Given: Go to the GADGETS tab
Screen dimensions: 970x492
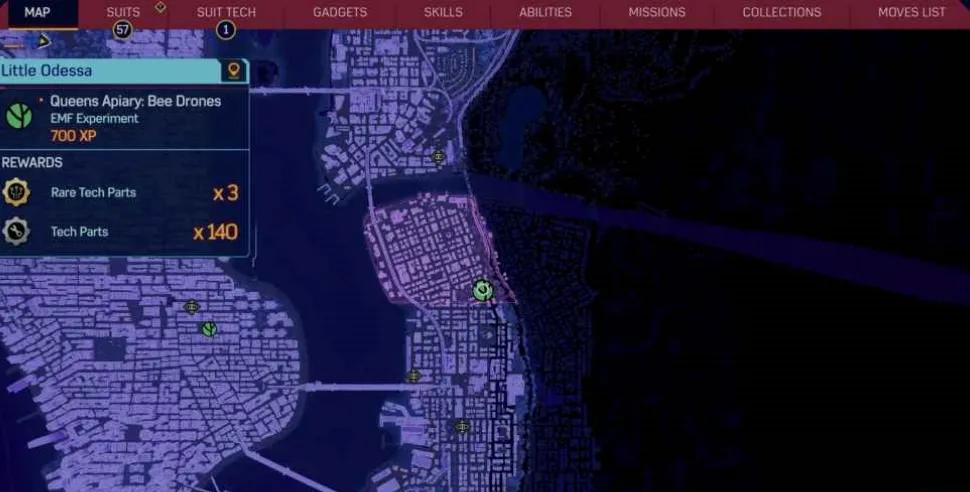Looking at the screenshot, I should [x=340, y=12].
